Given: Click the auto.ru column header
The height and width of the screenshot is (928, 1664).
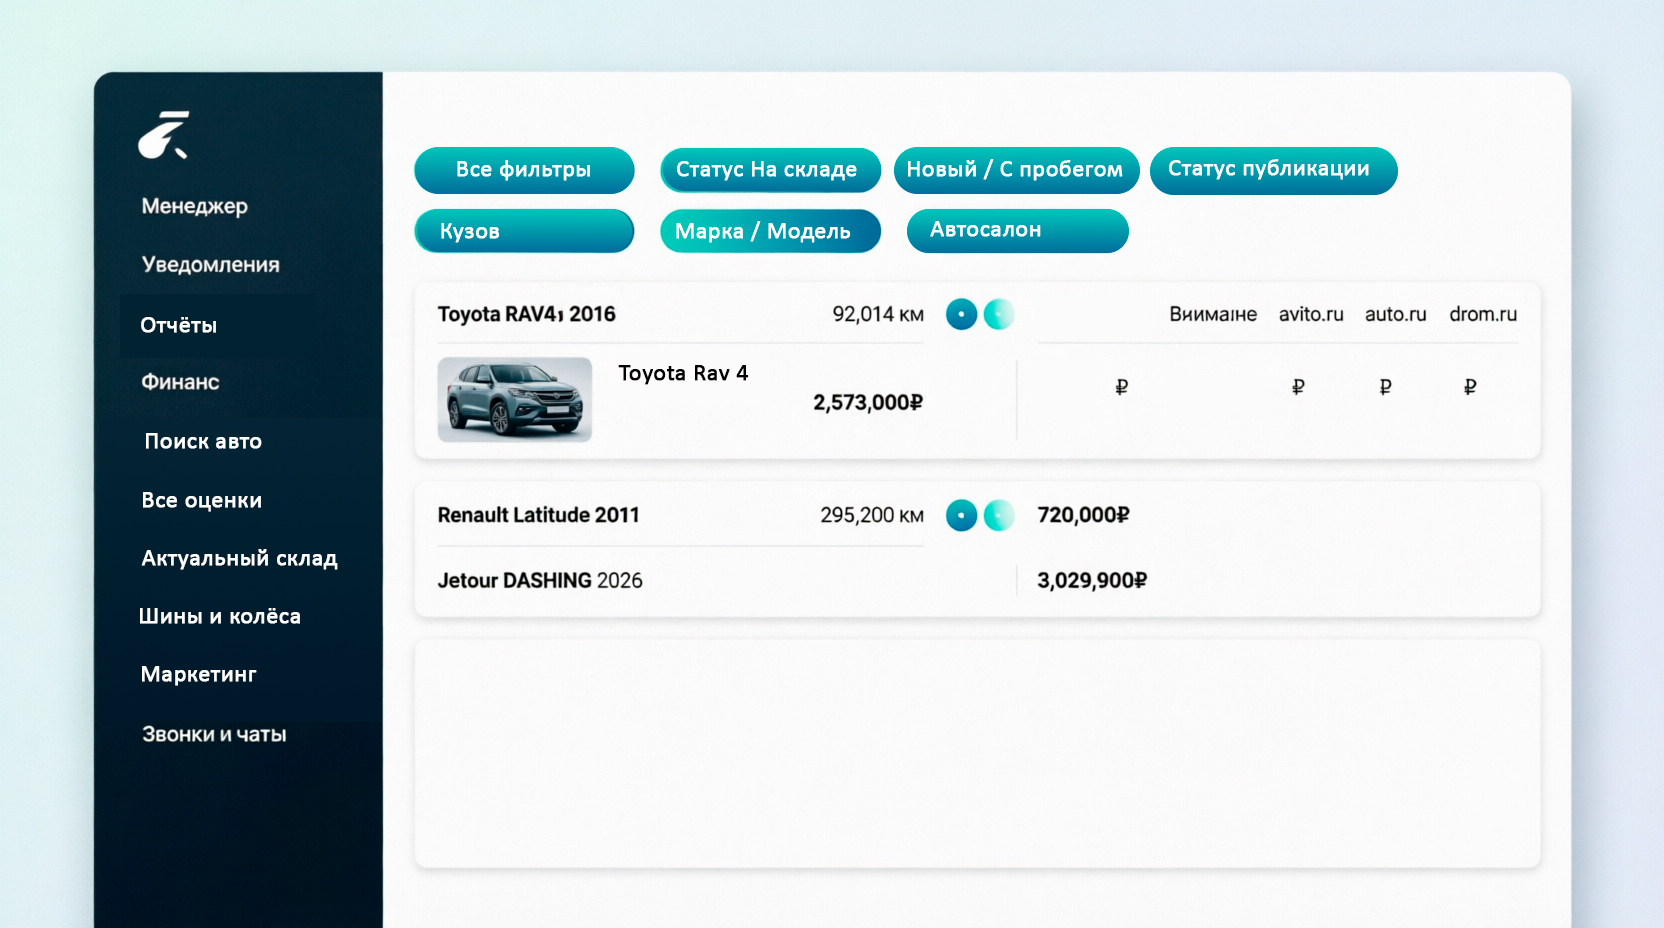Looking at the screenshot, I should coord(1396,314).
